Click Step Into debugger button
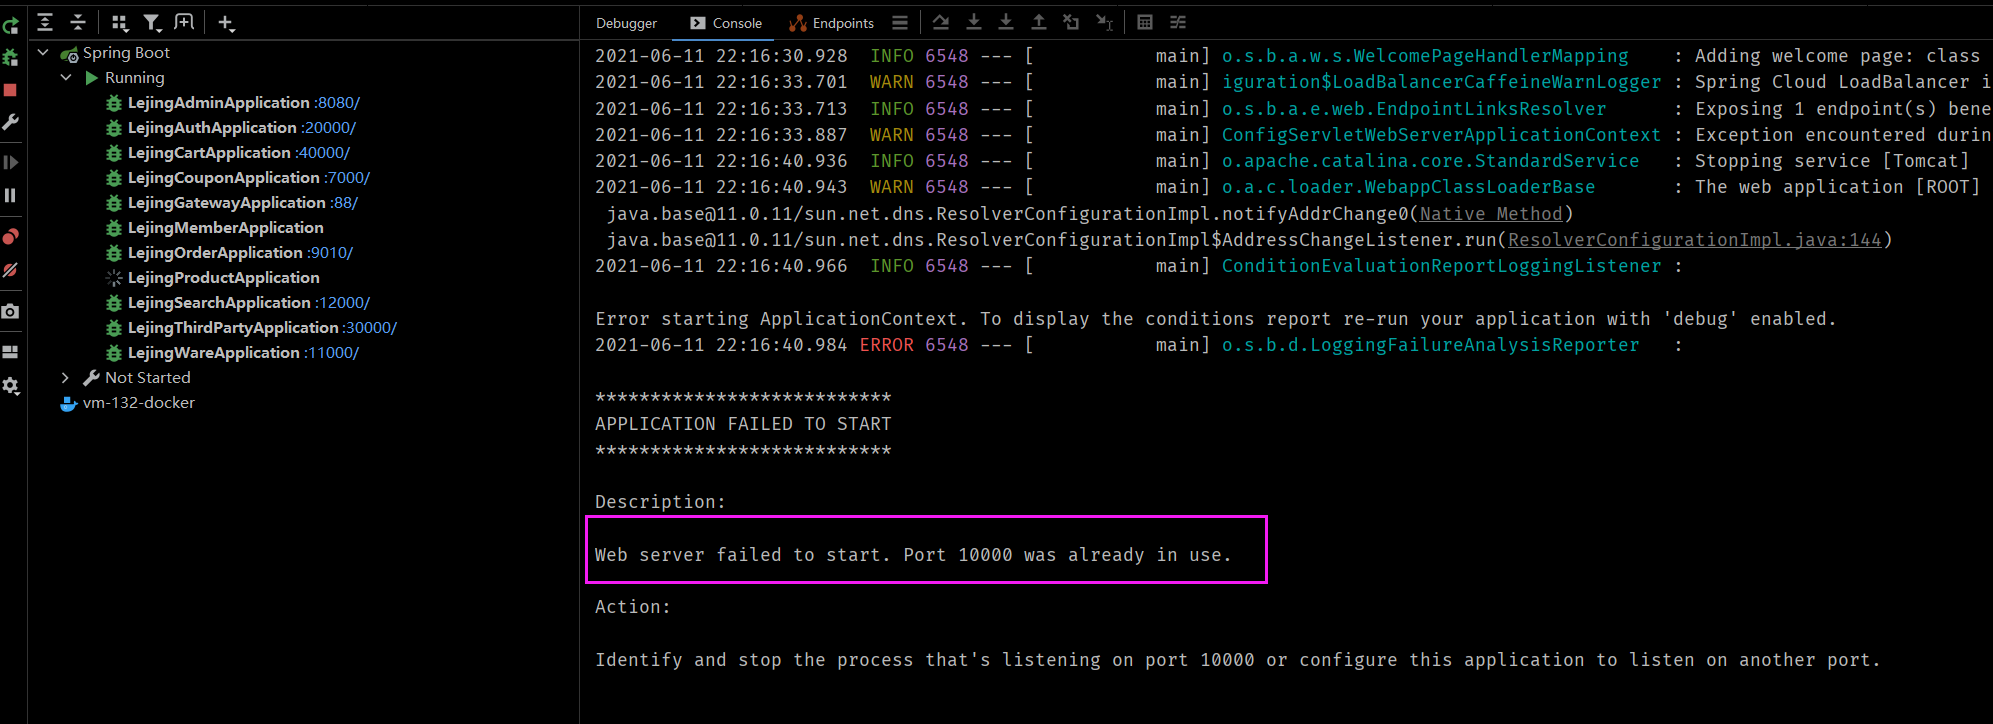 974,22
